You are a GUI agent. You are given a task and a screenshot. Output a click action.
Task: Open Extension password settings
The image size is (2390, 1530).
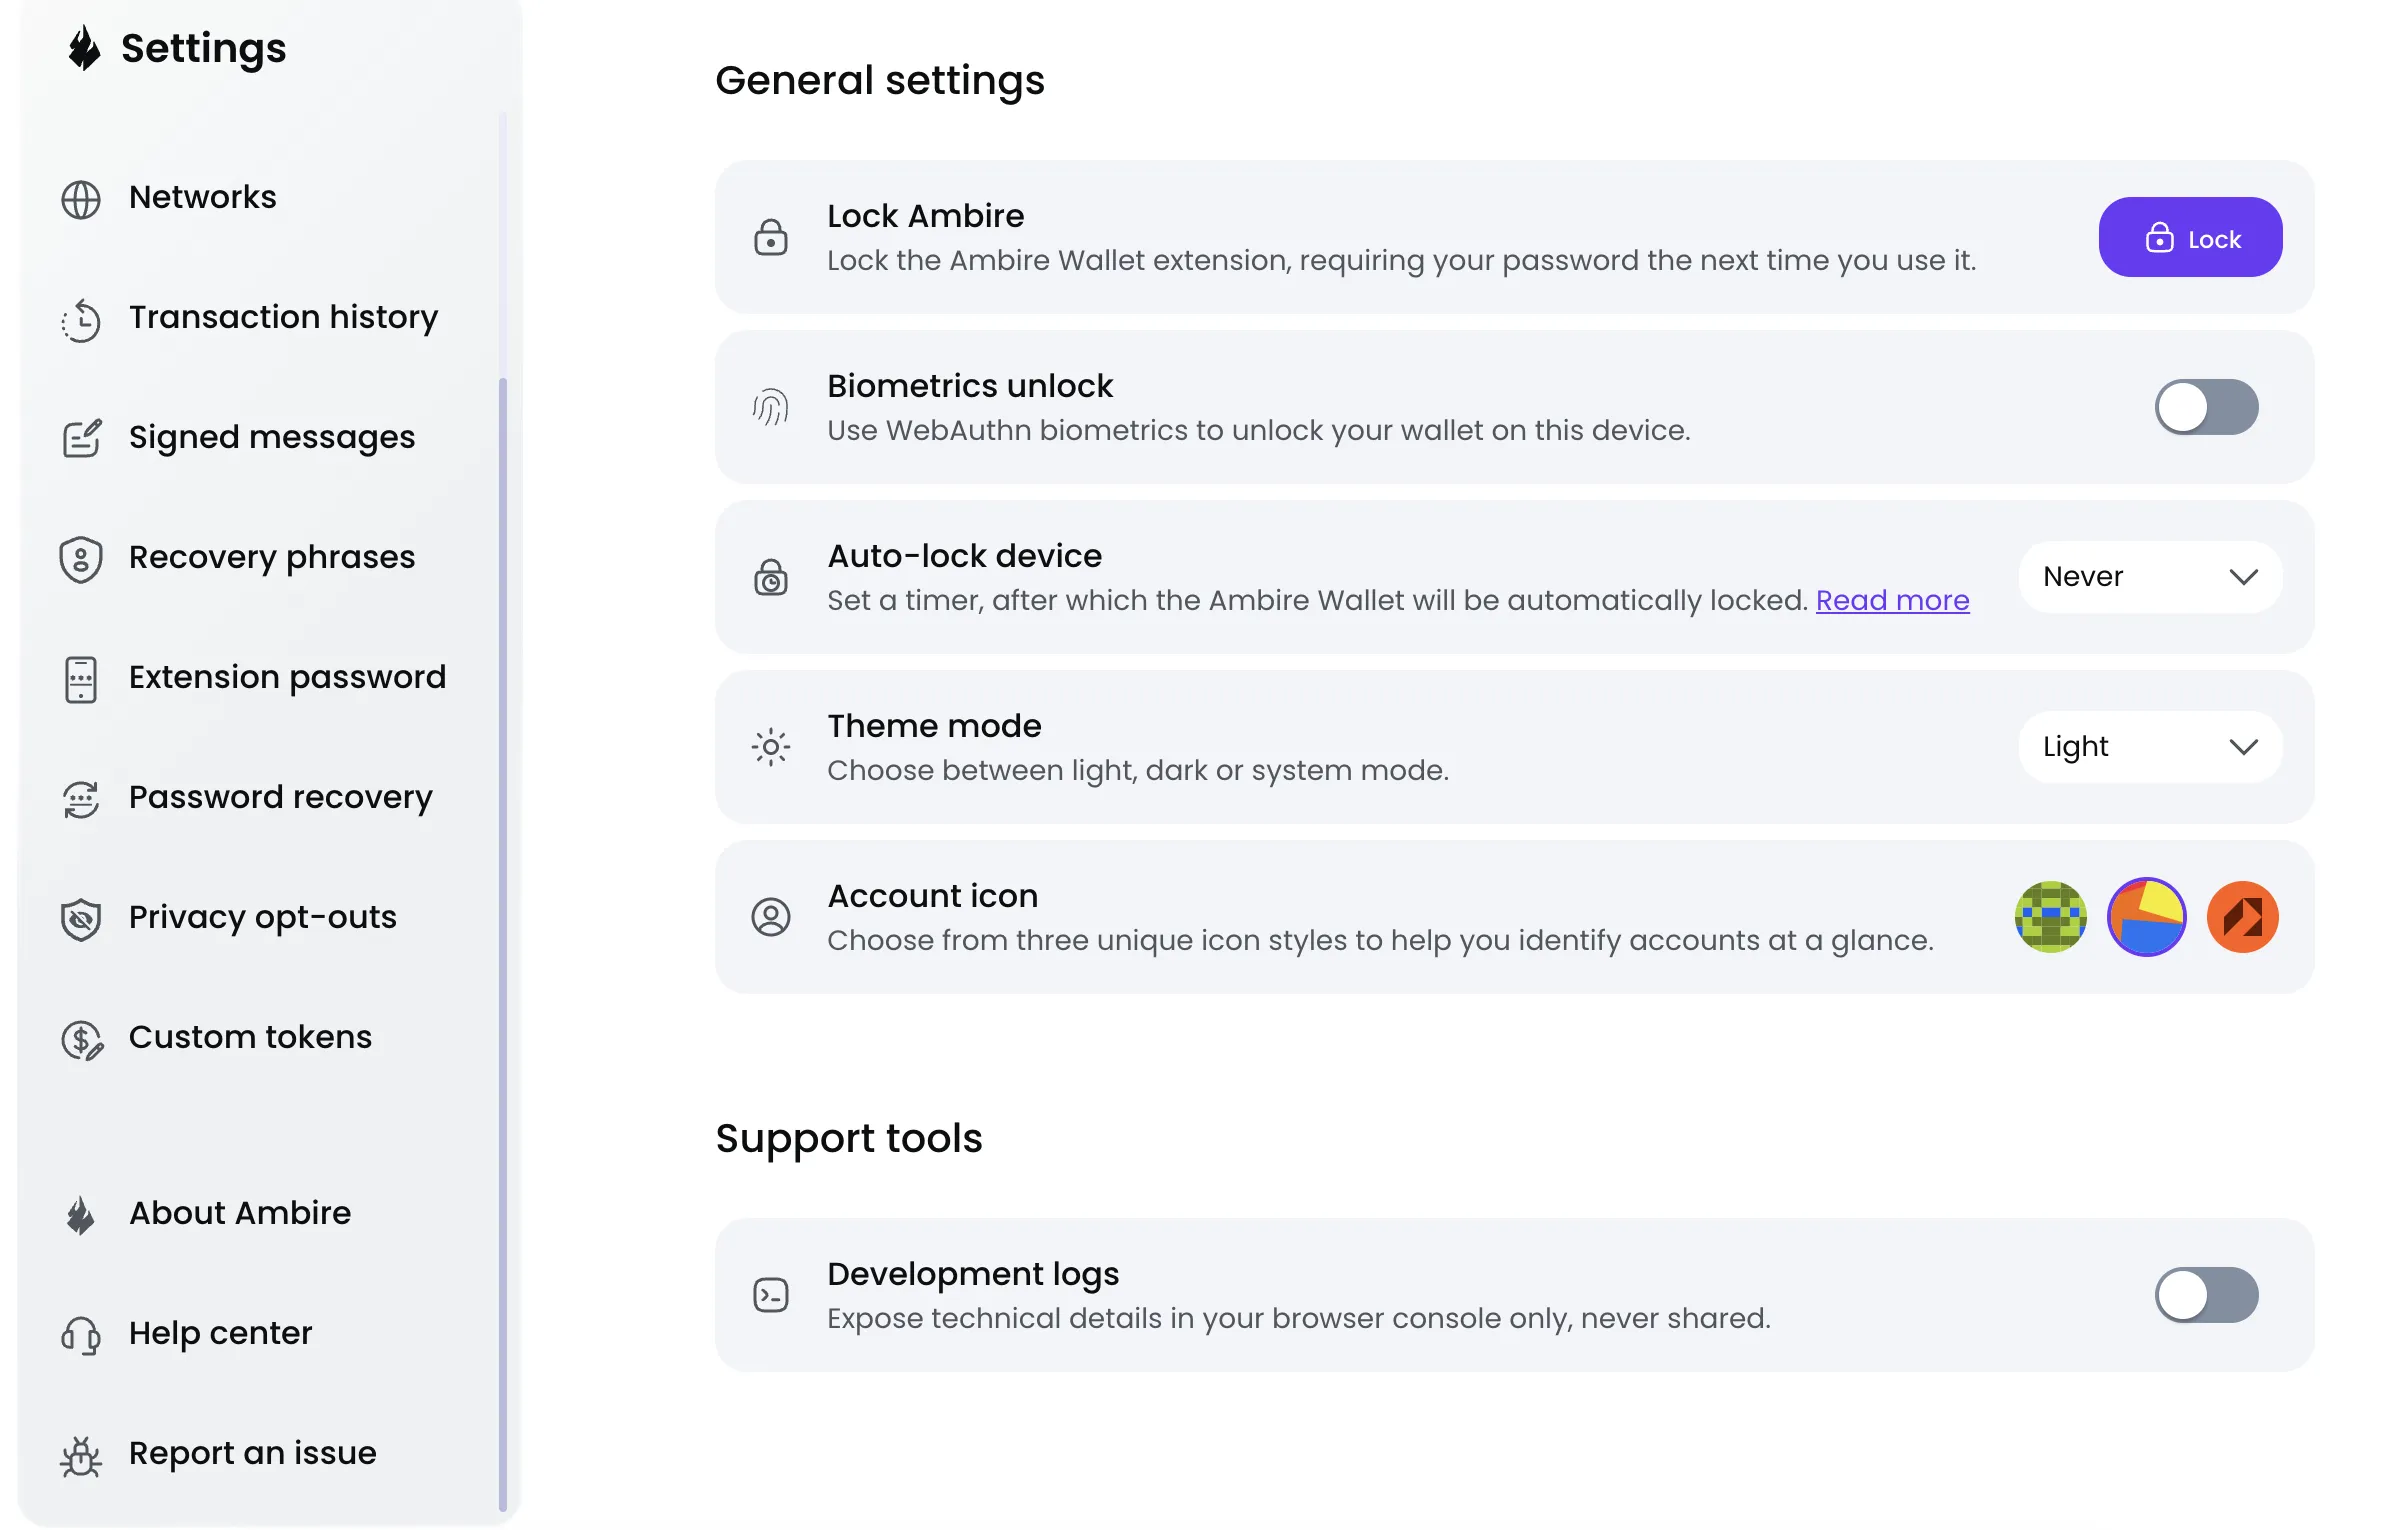tap(288, 677)
